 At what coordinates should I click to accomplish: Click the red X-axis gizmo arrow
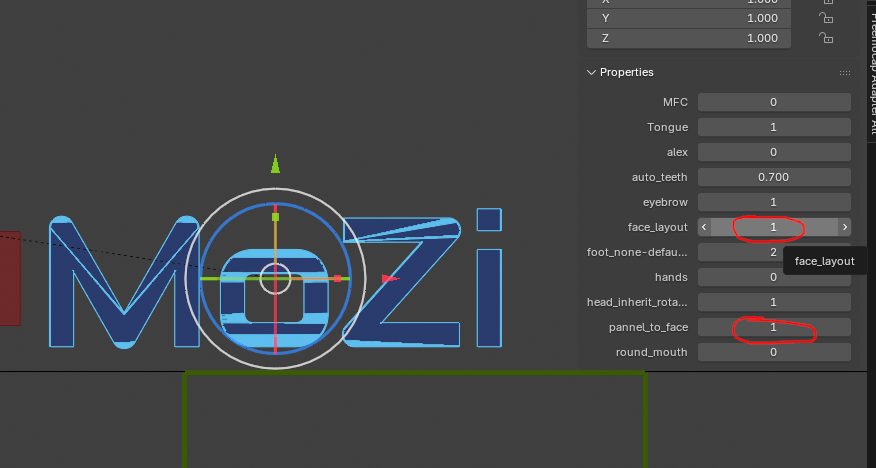coord(389,278)
